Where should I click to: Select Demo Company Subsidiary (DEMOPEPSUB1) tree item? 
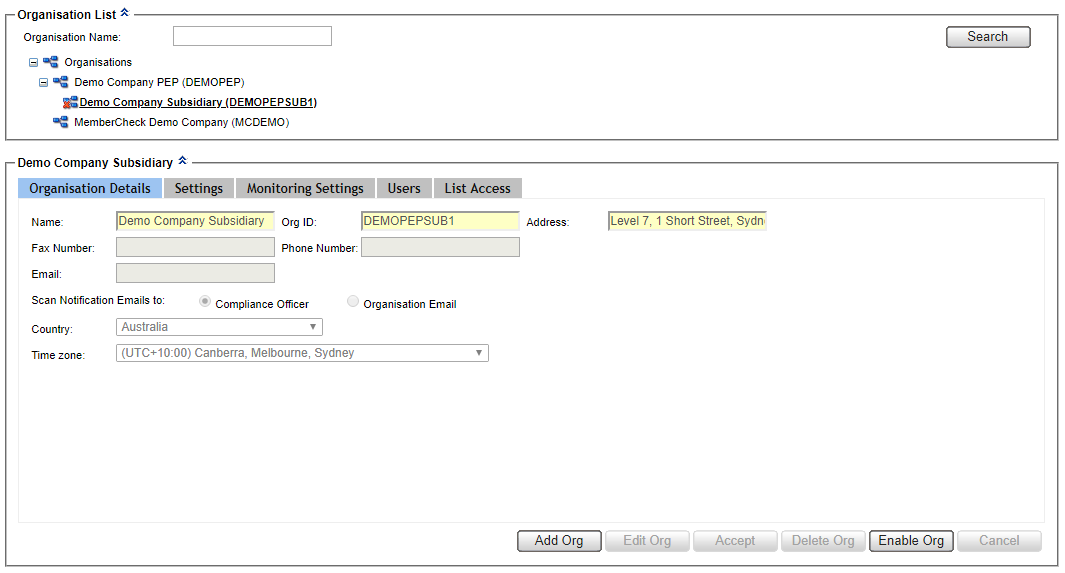tap(198, 103)
